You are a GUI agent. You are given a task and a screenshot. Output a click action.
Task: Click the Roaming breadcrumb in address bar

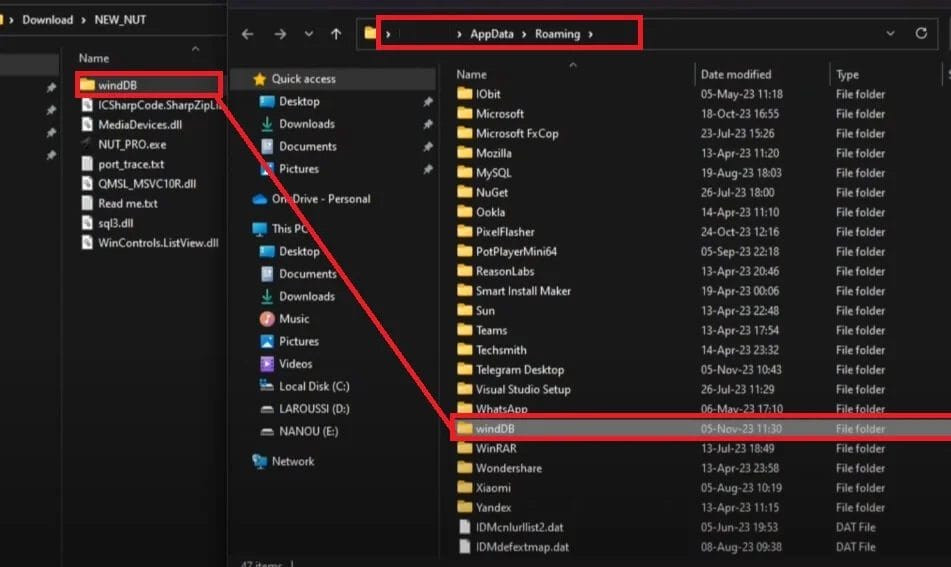point(557,34)
